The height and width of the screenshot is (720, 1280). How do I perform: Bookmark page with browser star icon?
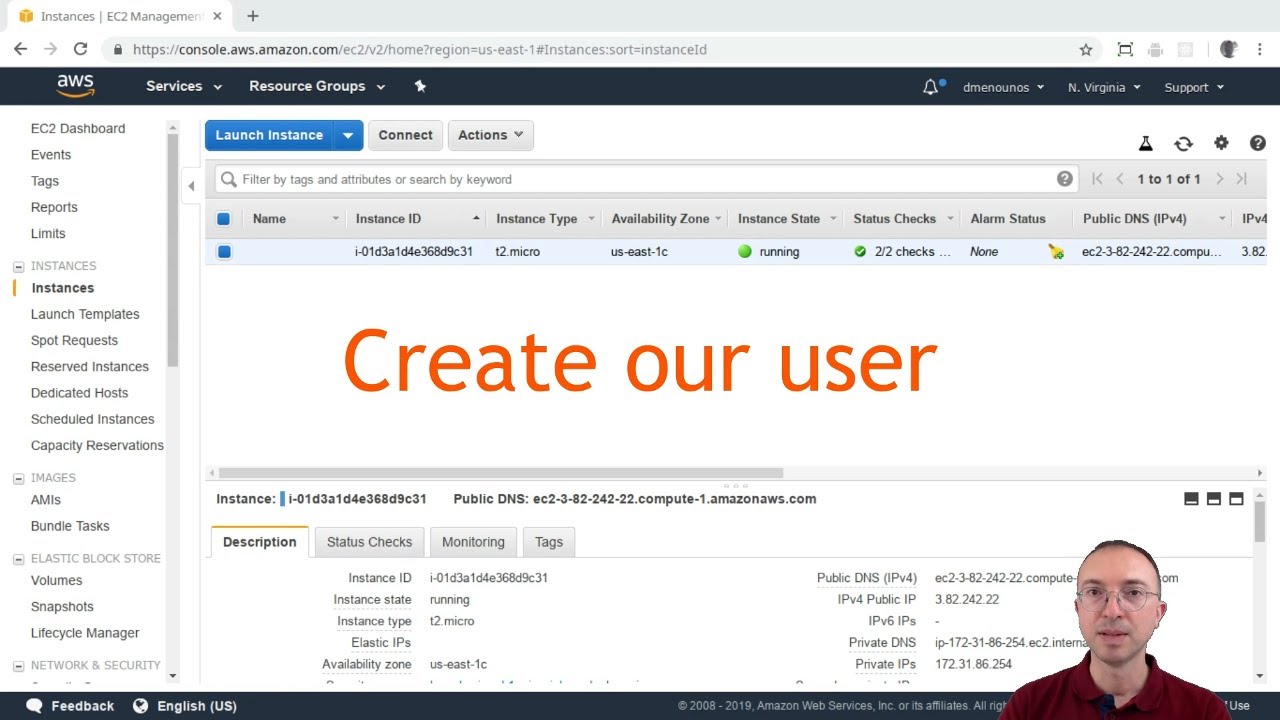click(1086, 49)
